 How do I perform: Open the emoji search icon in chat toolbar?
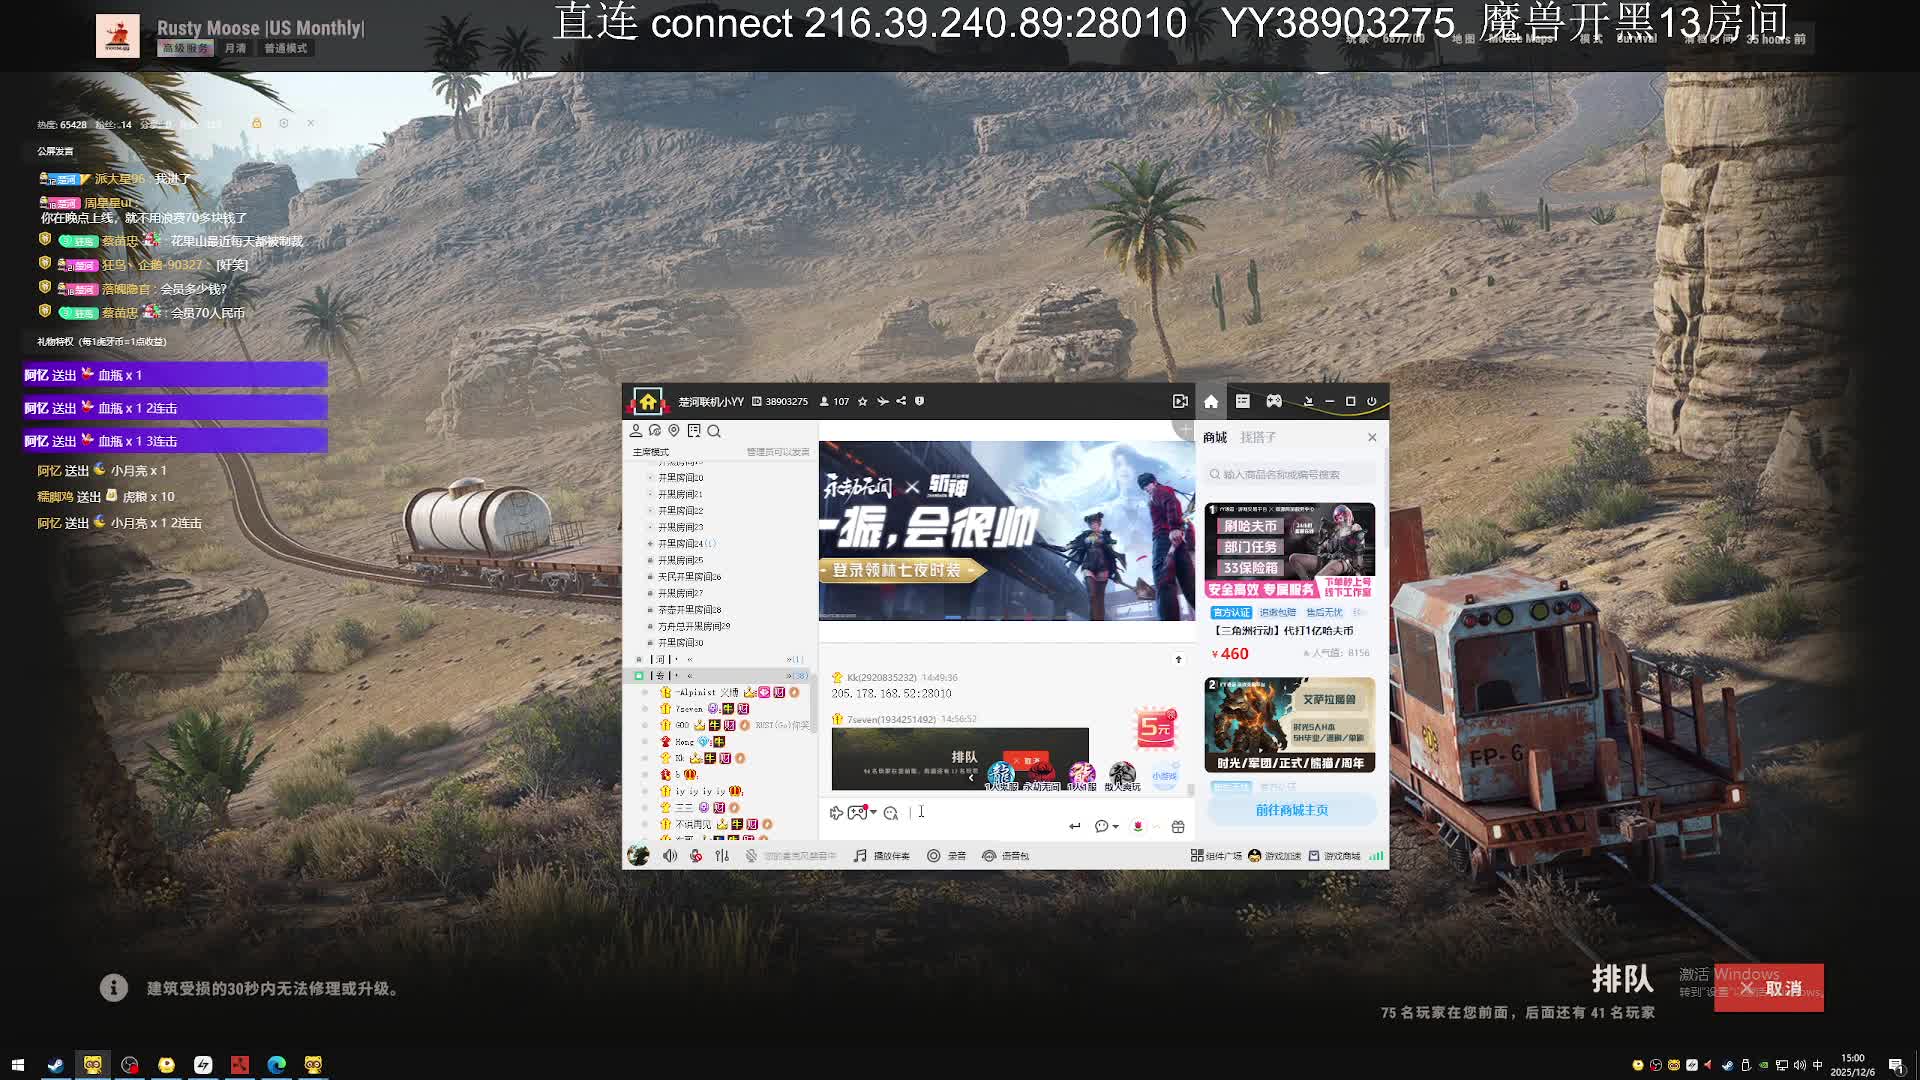(x=891, y=813)
